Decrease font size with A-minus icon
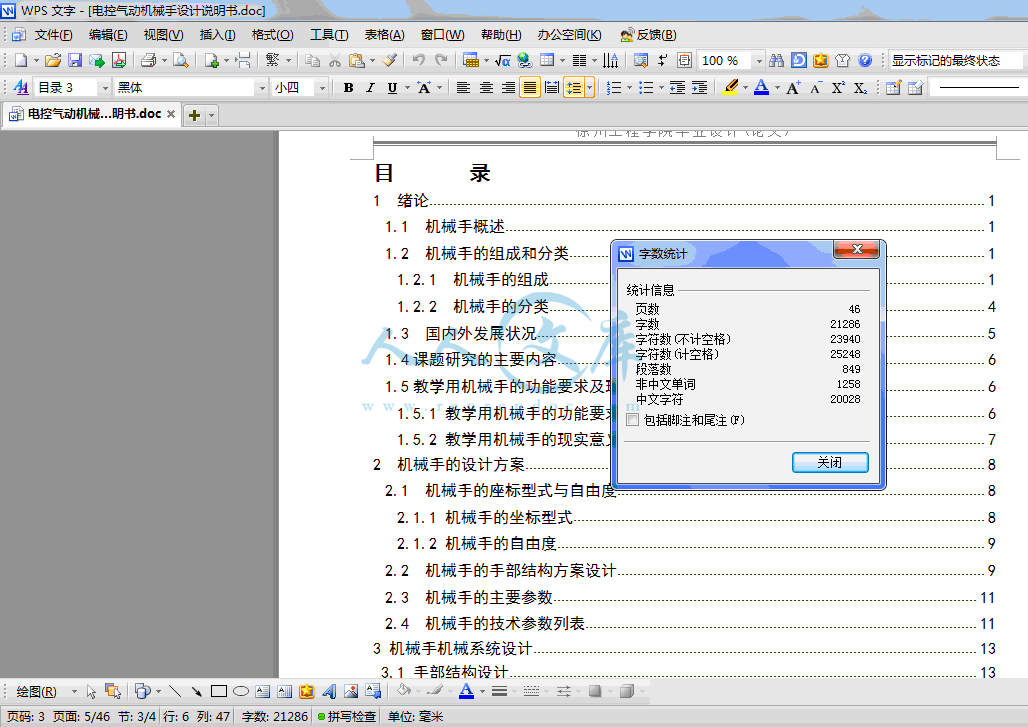This screenshot has width=1028, height=727. (x=816, y=87)
